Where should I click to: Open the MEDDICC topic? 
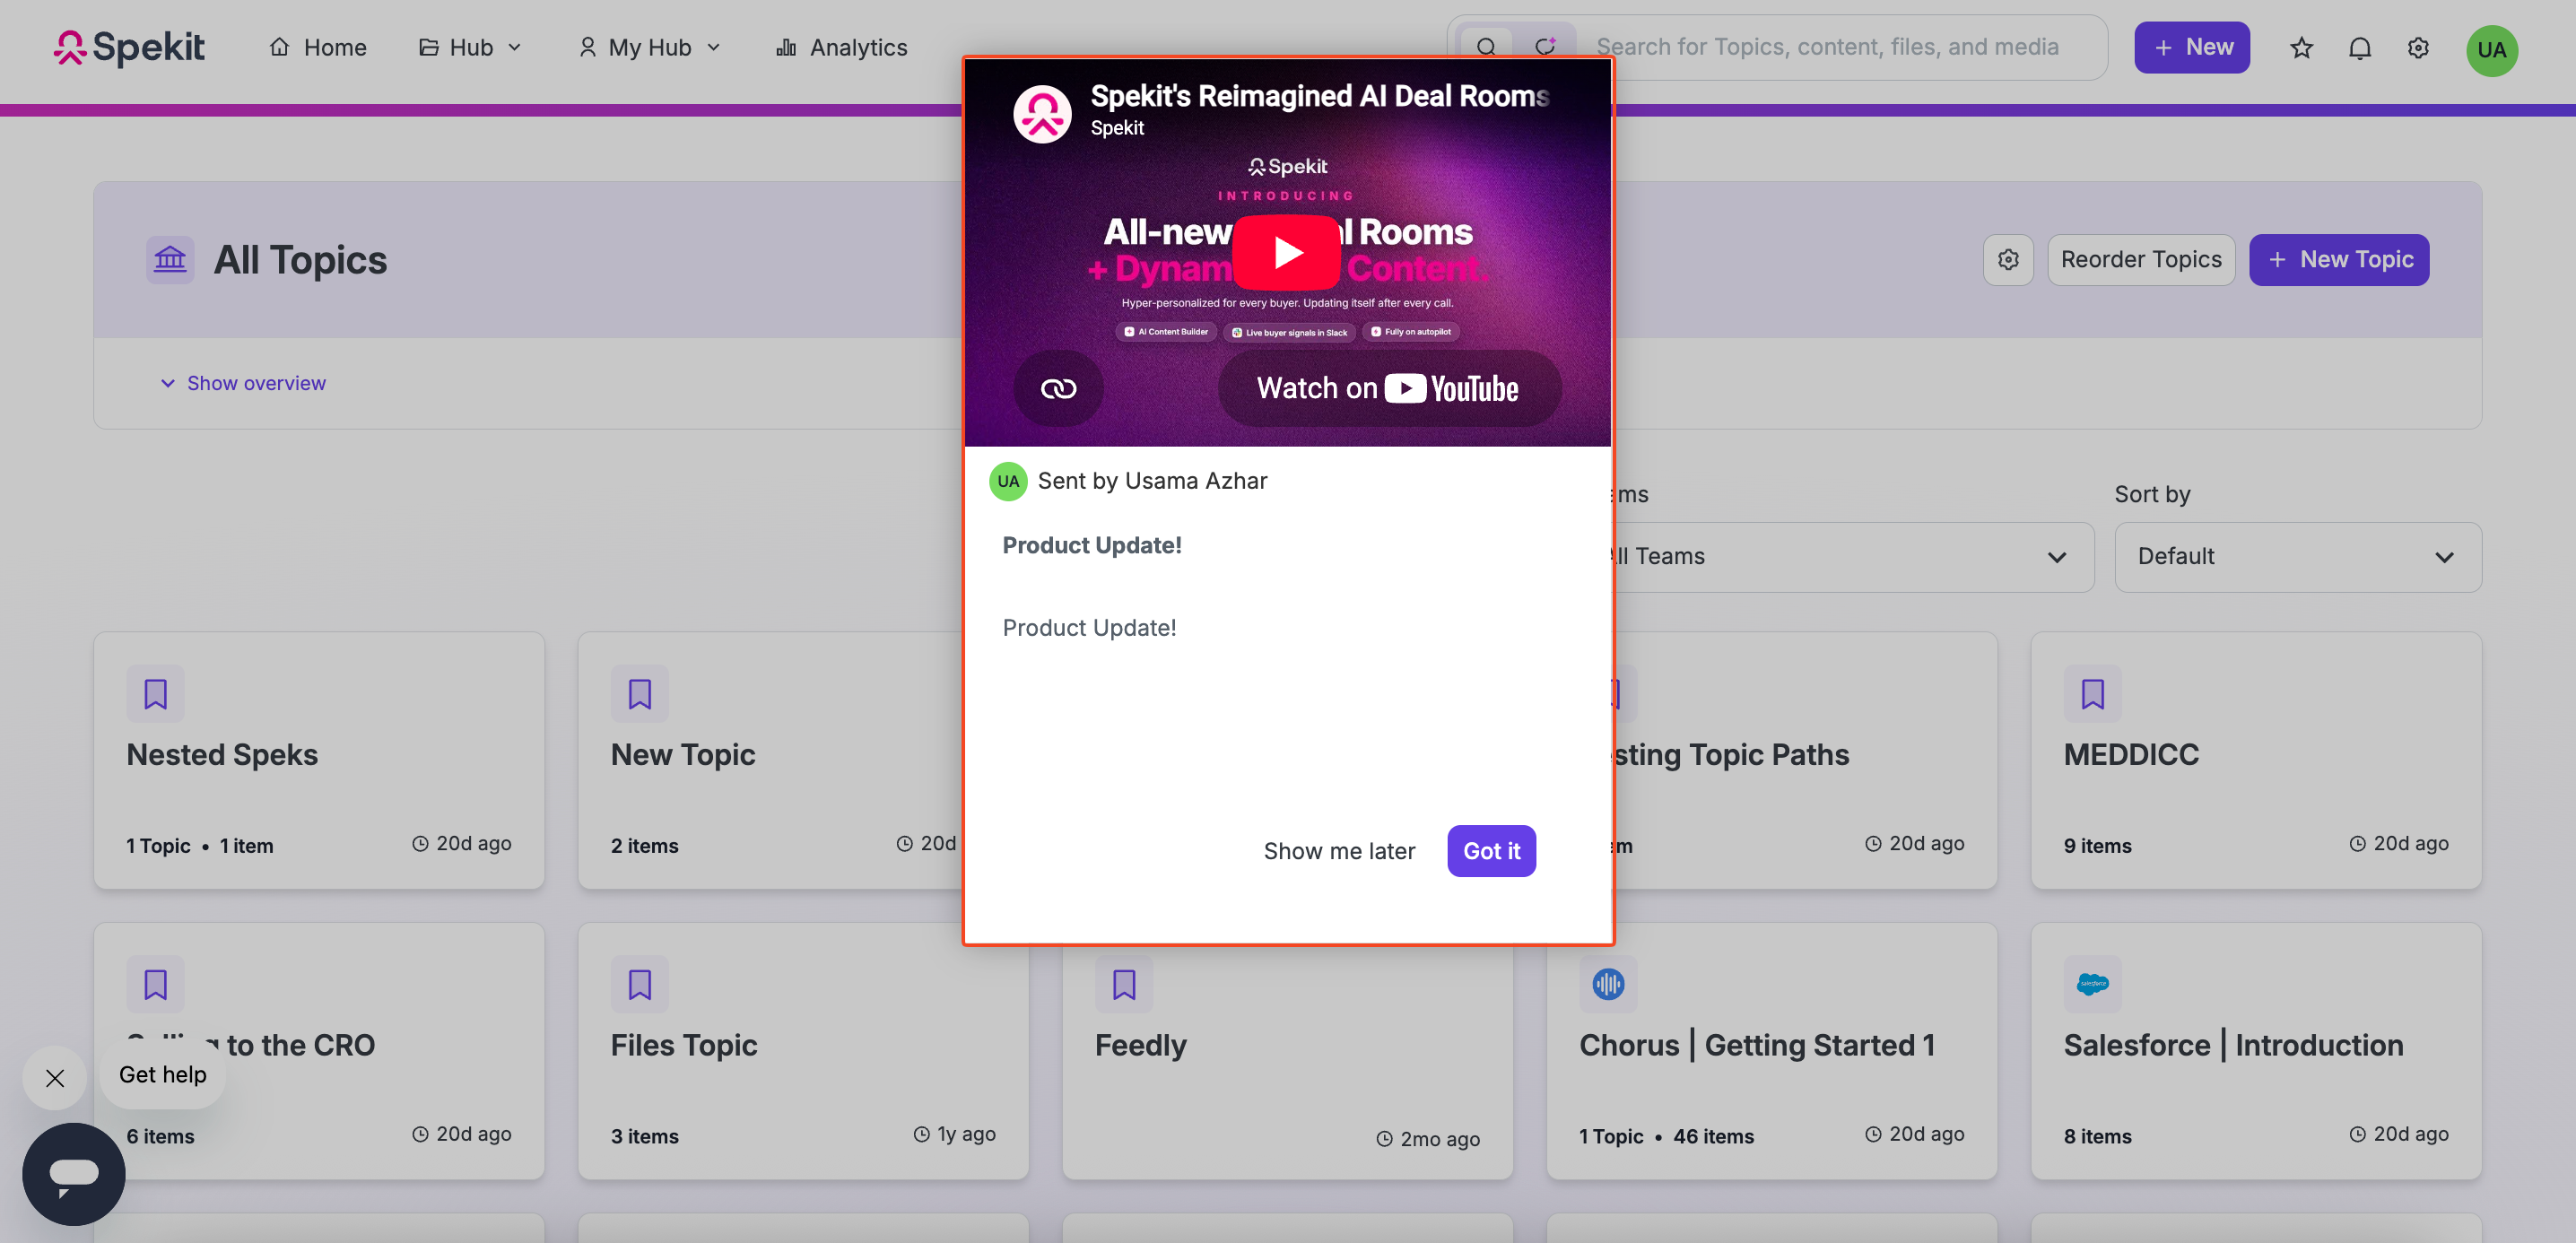pyautogui.click(x=2131, y=755)
